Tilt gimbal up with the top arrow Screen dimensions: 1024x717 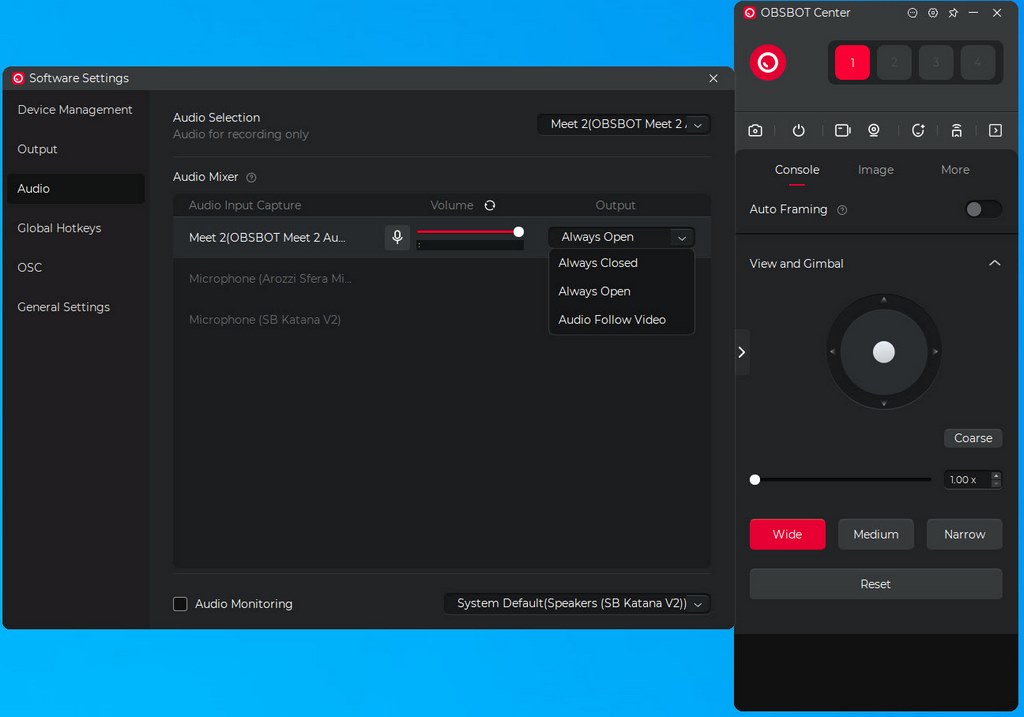pyautogui.click(x=884, y=300)
